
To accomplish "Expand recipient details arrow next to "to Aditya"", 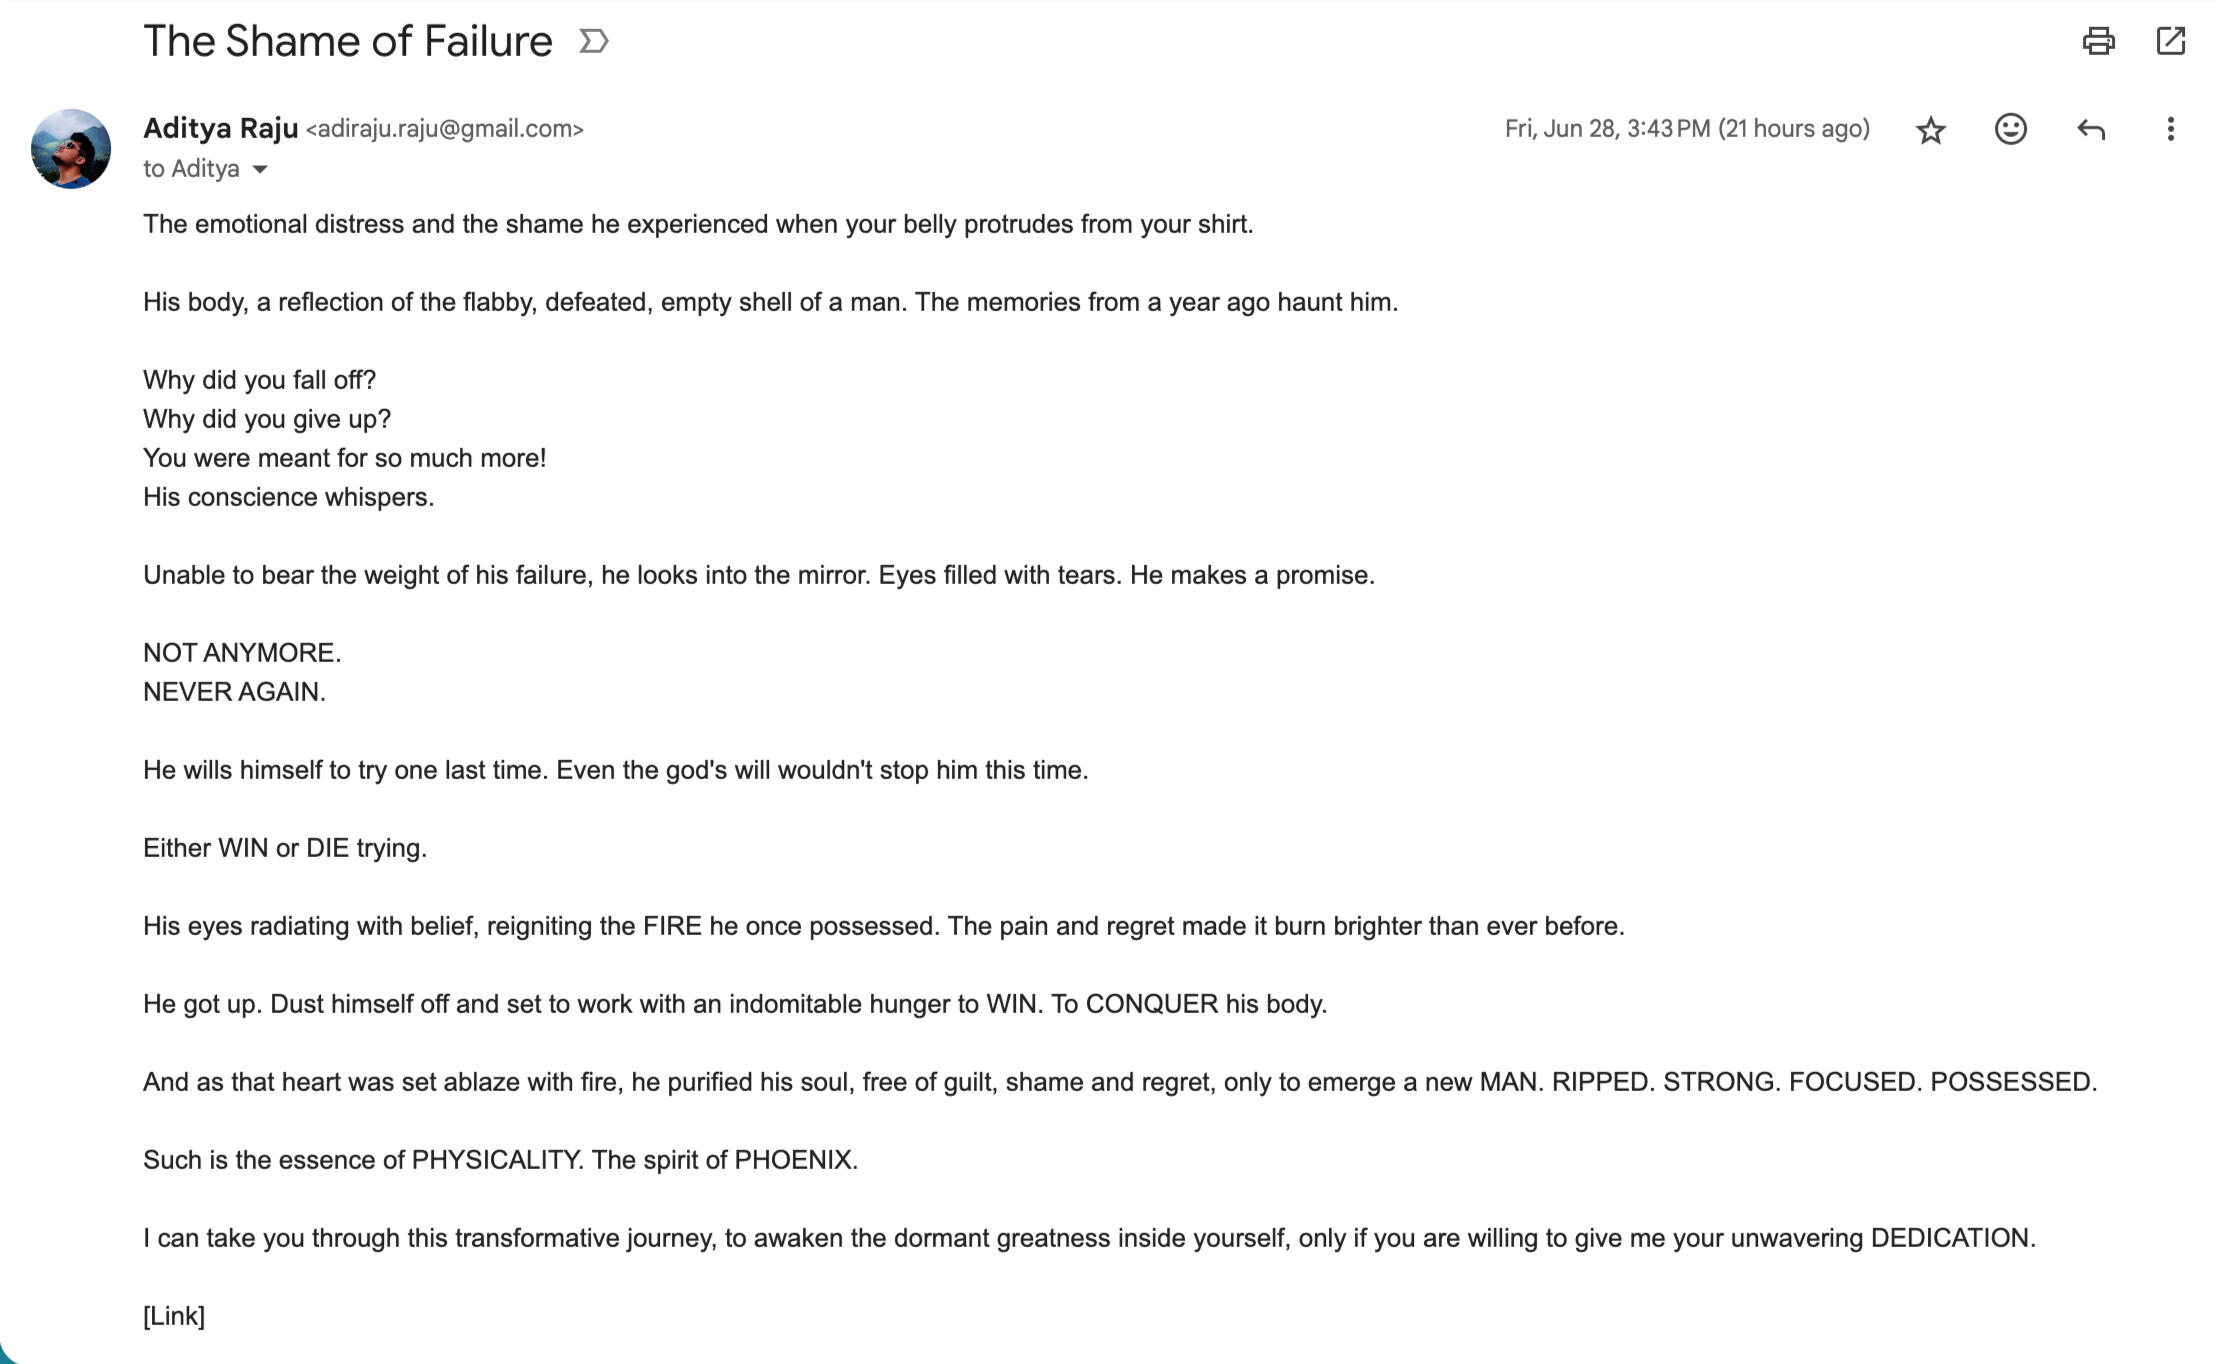I will (260, 169).
